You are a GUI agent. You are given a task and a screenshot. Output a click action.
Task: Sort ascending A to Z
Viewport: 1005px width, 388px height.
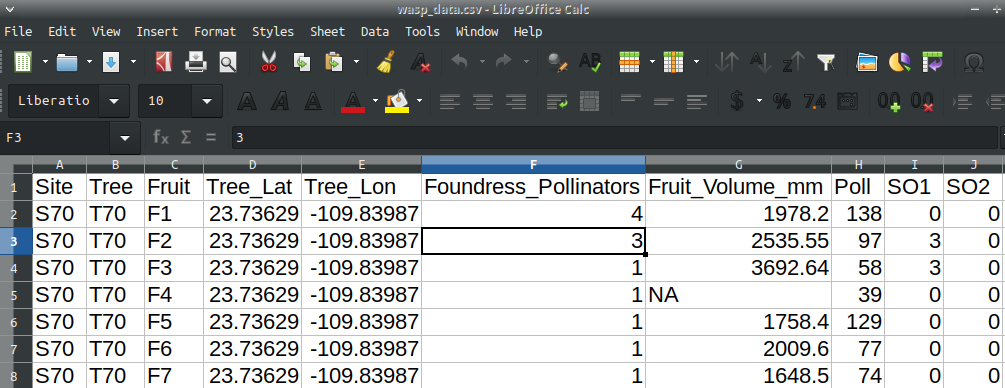tap(761, 62)
